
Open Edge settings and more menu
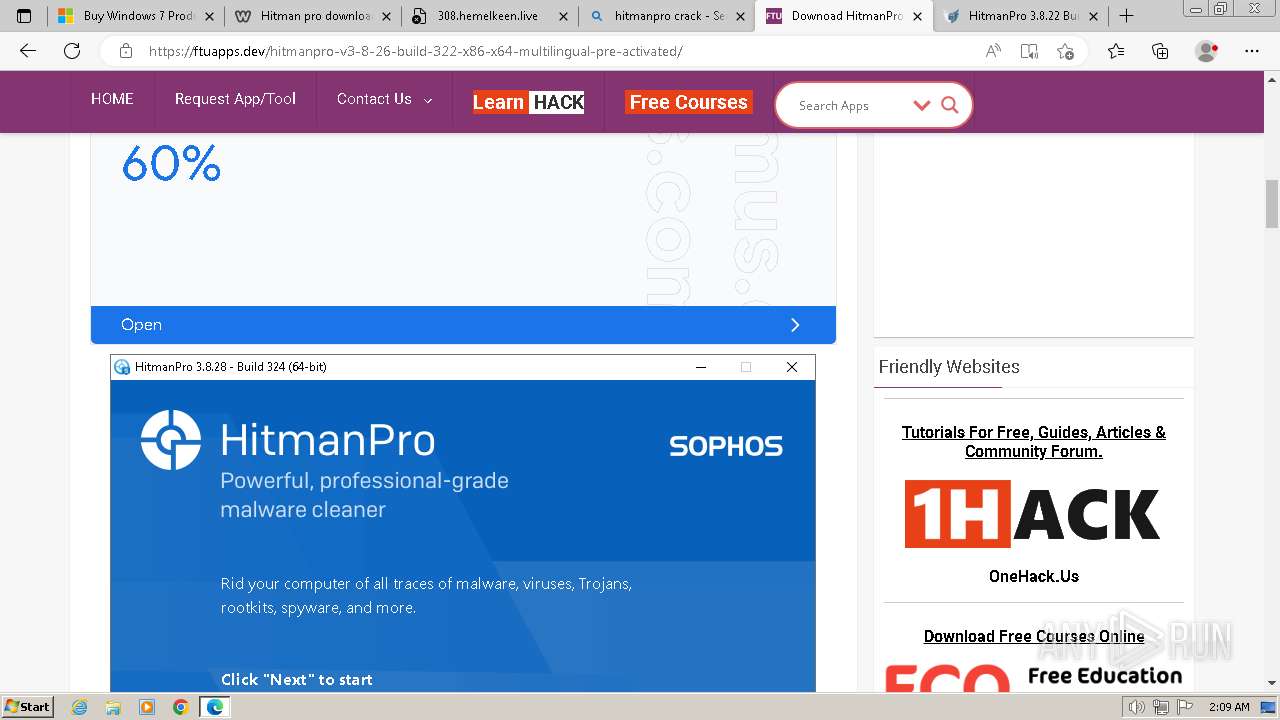tap(1252, 51)
